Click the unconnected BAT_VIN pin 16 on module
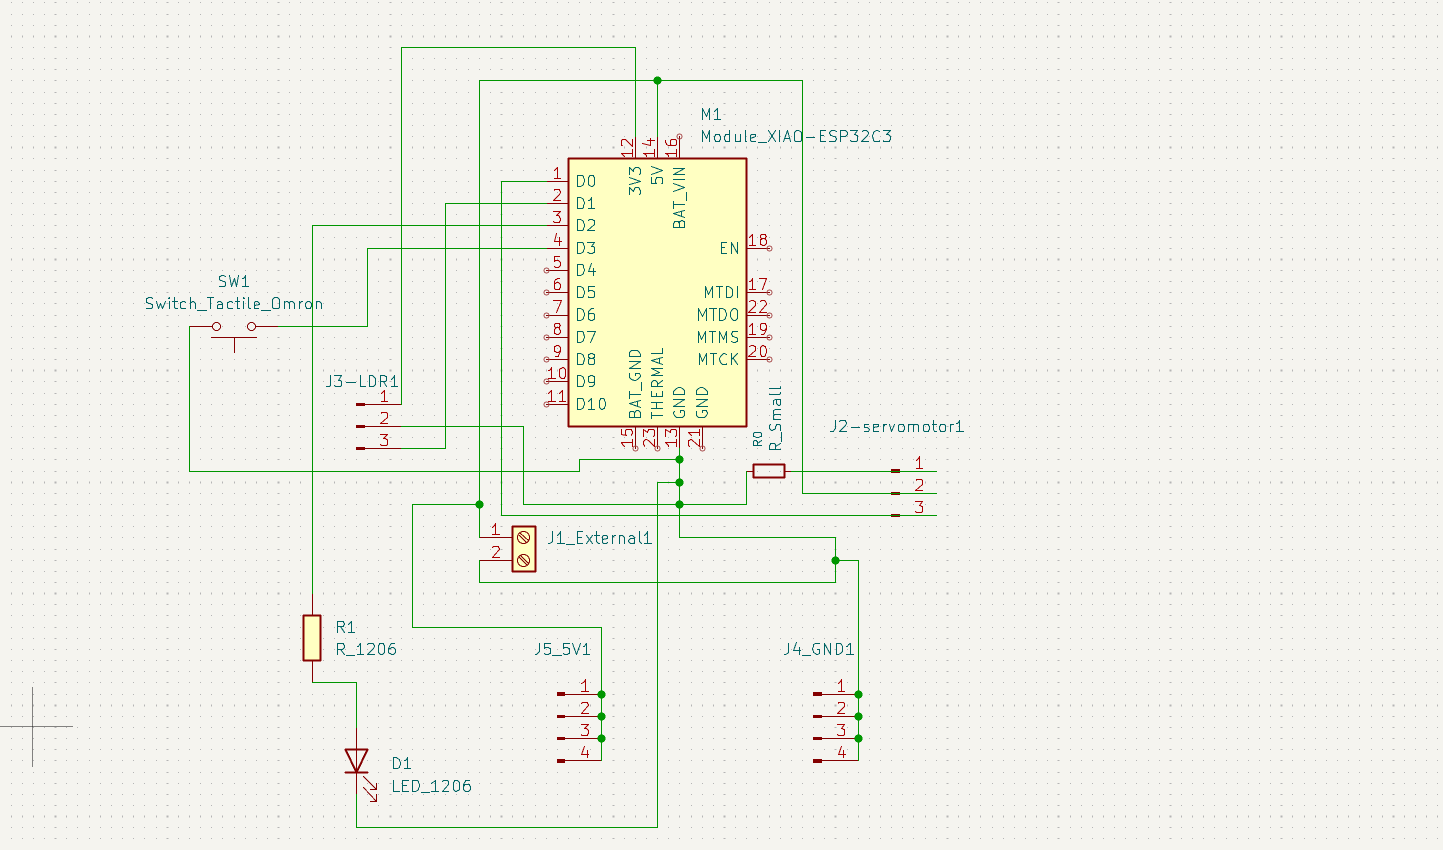 tap(679, 146)
